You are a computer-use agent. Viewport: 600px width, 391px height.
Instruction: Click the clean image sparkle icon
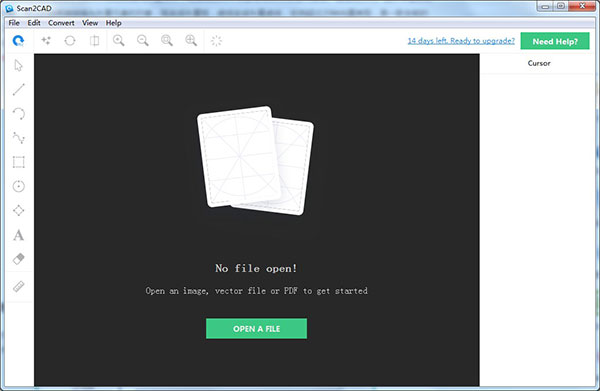pyautogui.click(x=46, y=41)
